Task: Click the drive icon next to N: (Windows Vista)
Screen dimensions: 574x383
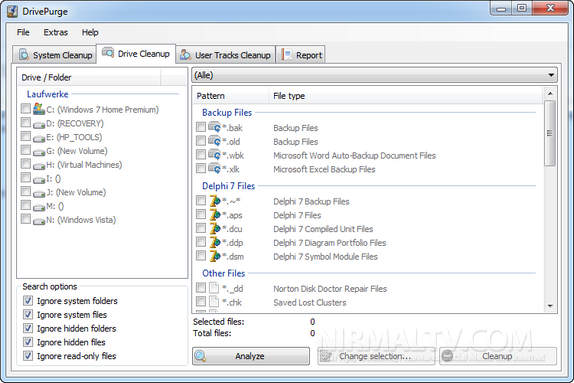Action: pos(39,221)
